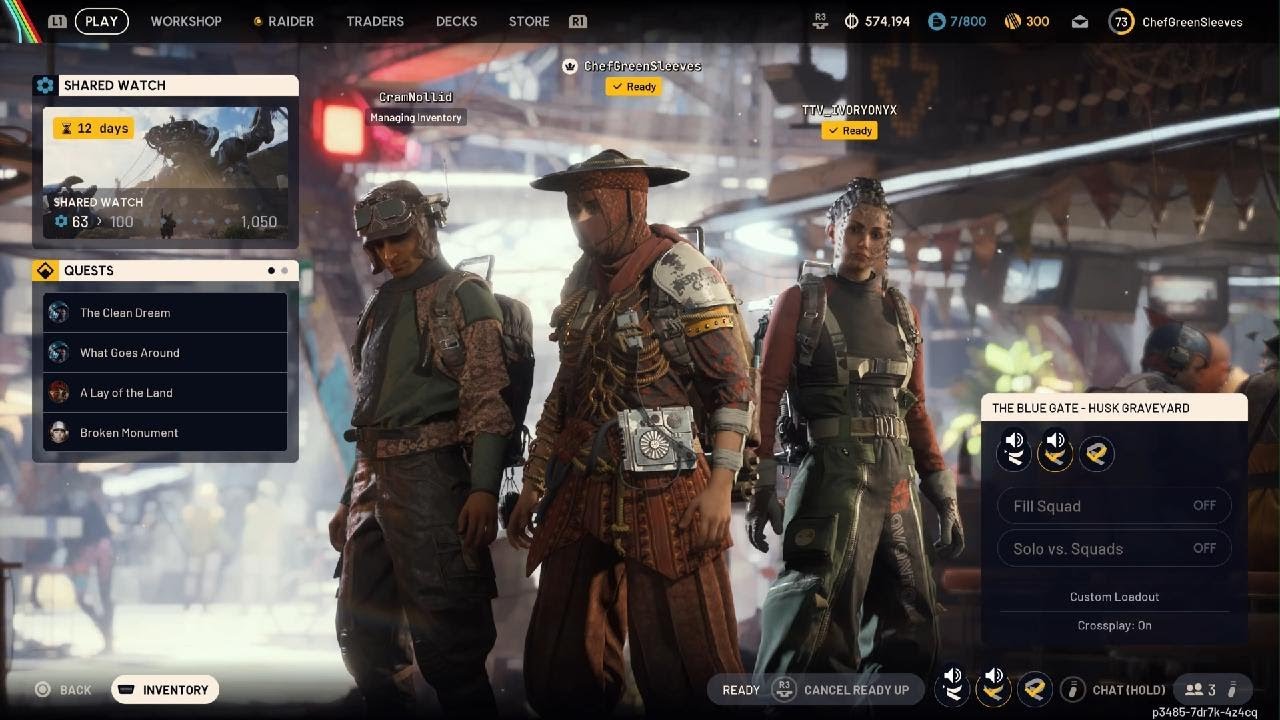Open the Shared Watch event thumbnail
The width and height of the screenshot is (1280, 720).
pyautogui.click(x=166, y=173)
